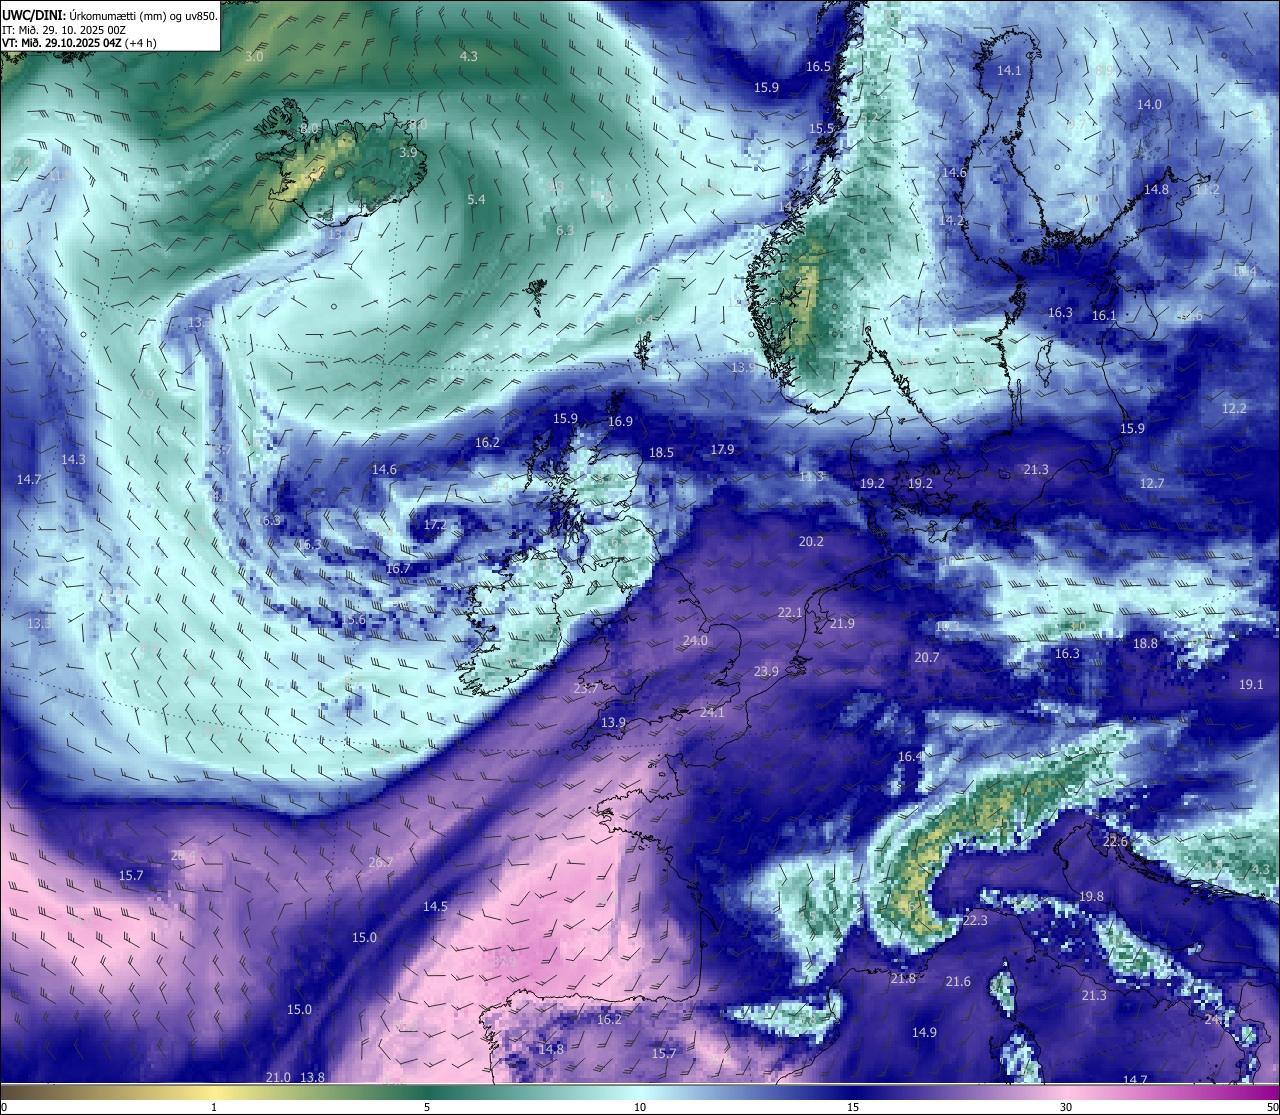The image size is (1280, 1115).
Task: Click the '17.2' value in the swirl
Action: point(435,523)
